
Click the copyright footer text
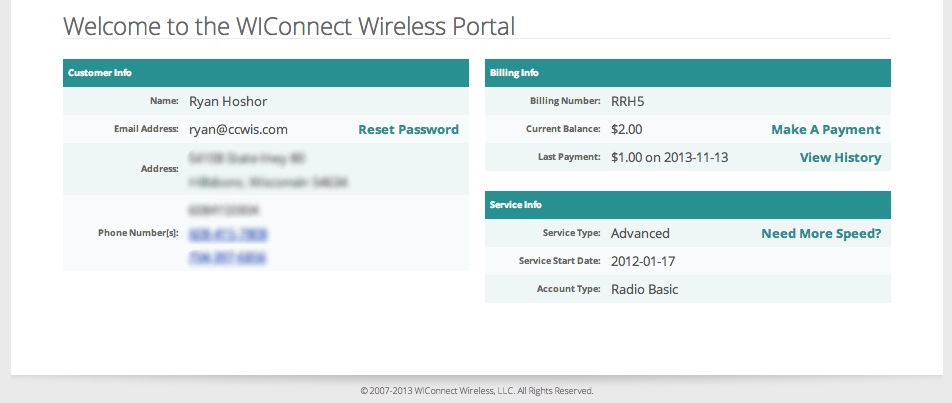tap(476, 391)
